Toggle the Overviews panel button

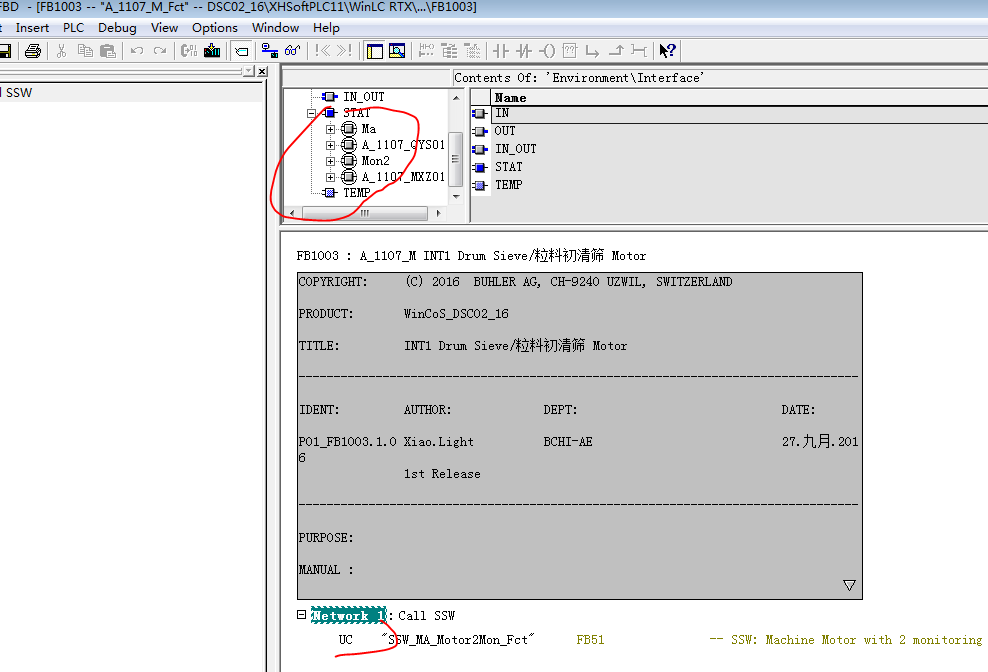click(x=374, y=51)
